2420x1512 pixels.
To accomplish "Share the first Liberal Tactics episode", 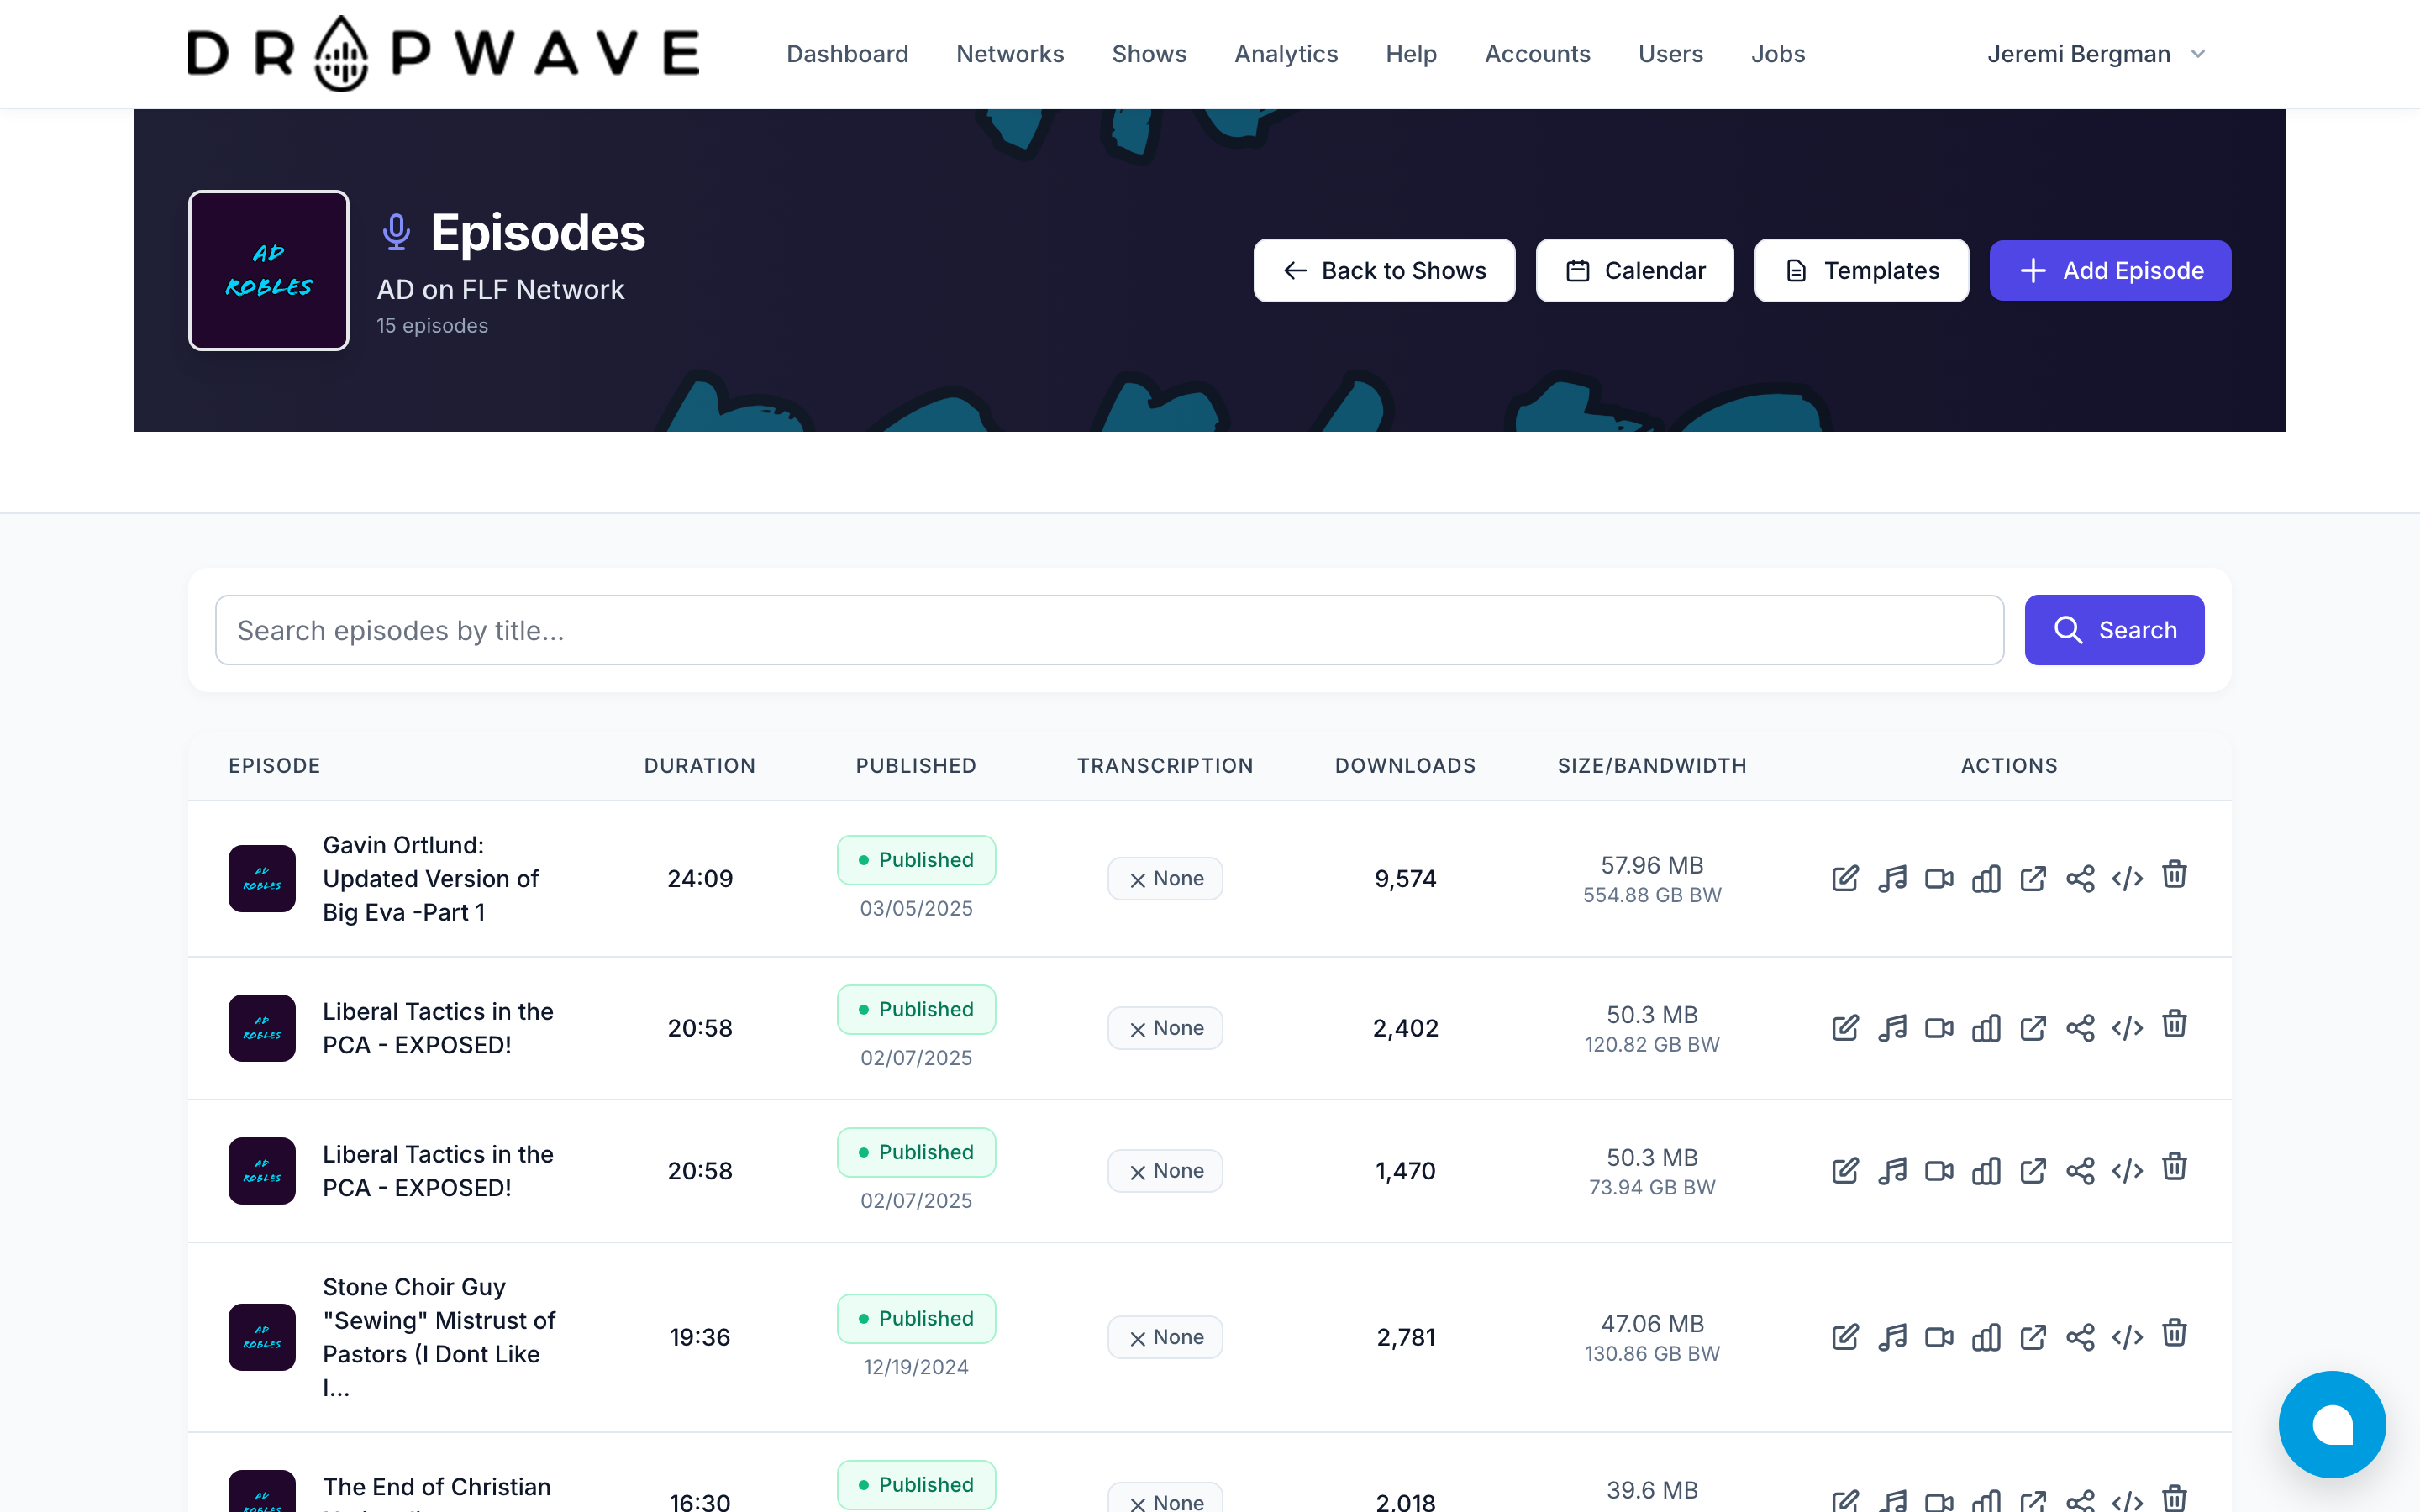I will (2081, 1027).
